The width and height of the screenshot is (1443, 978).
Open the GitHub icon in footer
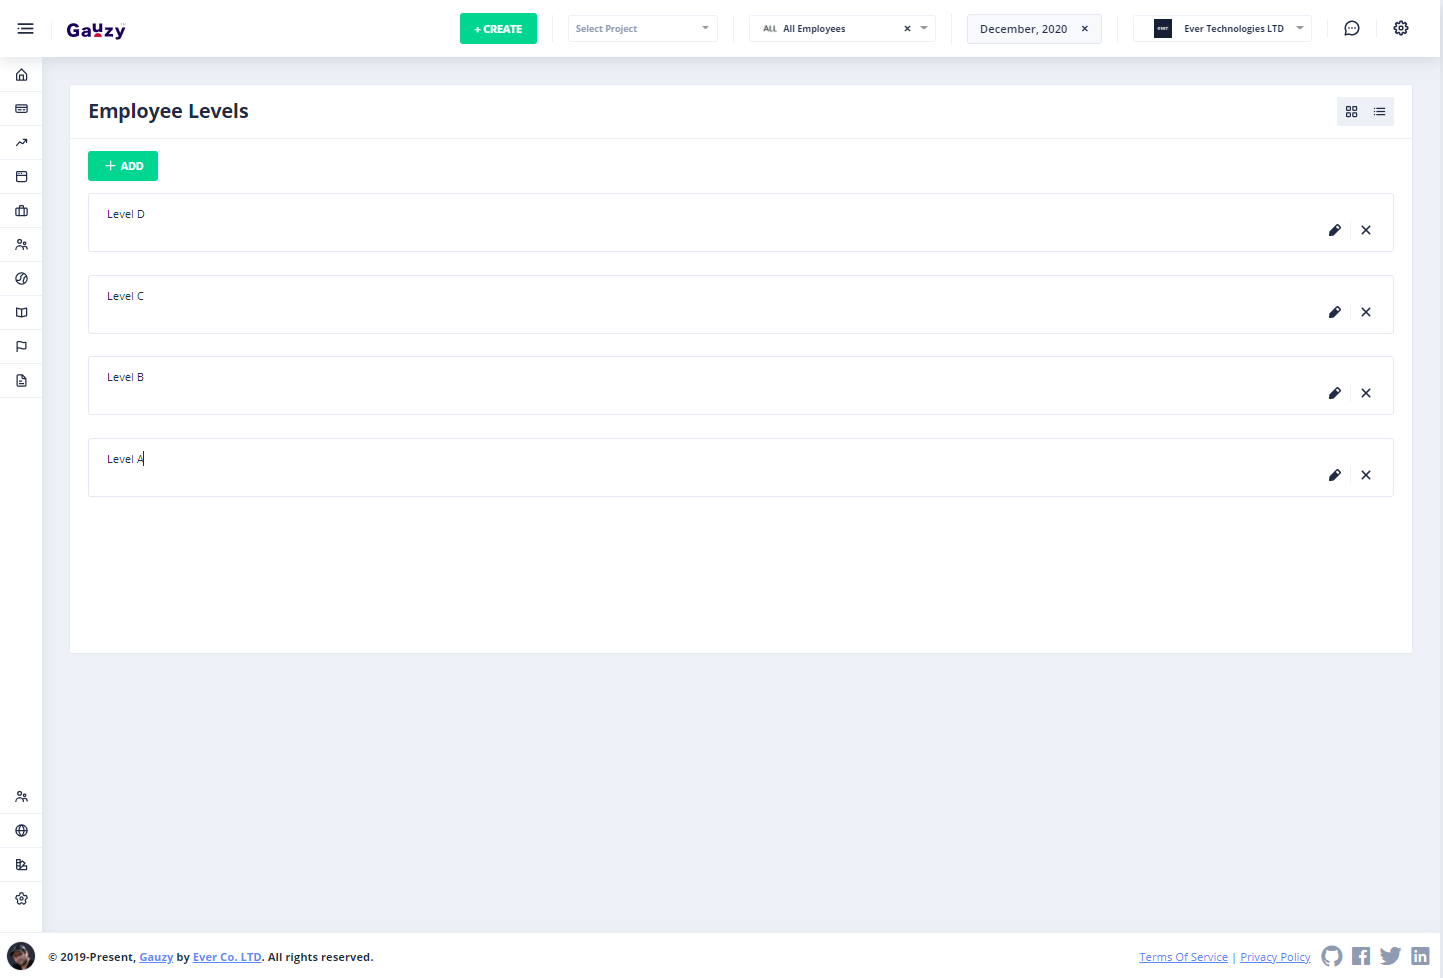pyautogui.click(x=1331, y=956)
